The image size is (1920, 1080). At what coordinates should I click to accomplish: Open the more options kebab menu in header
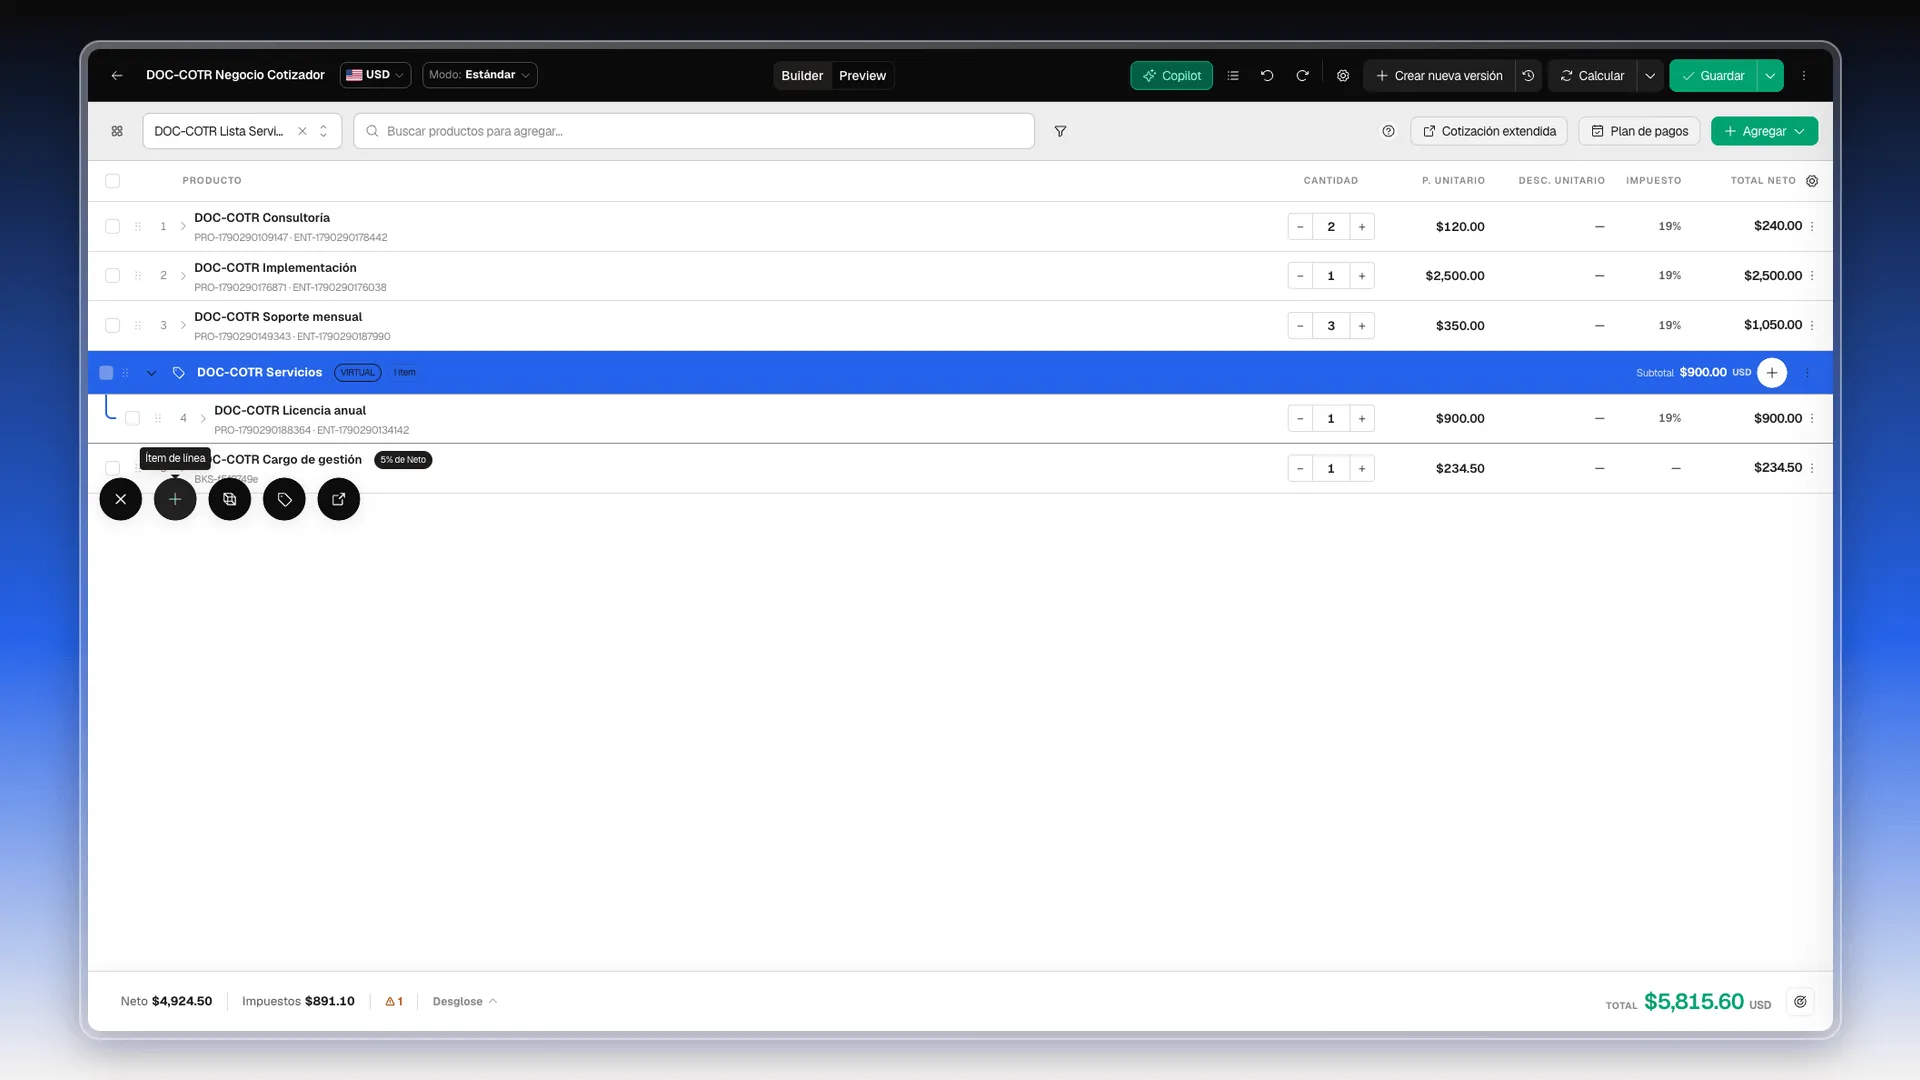point(1804,76)
